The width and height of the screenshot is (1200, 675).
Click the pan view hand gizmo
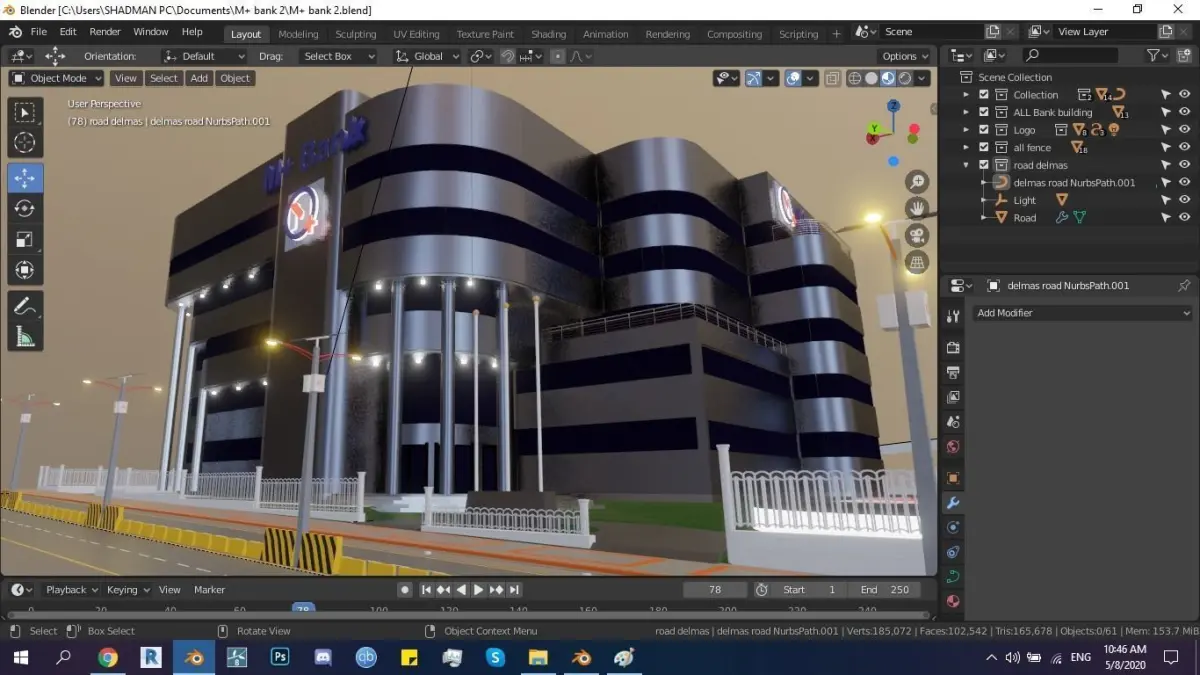click(x=917, y=209)
